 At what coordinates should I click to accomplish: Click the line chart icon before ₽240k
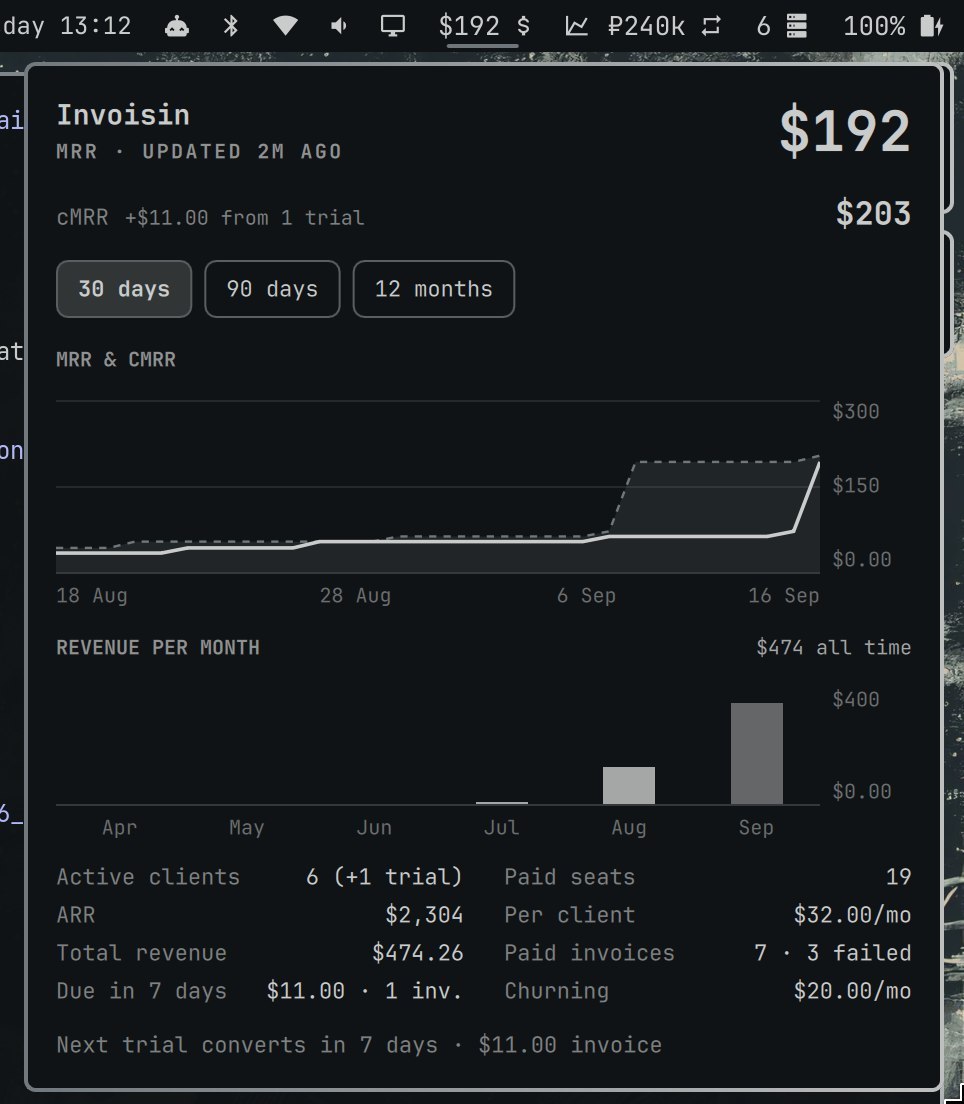pos(576,27)
